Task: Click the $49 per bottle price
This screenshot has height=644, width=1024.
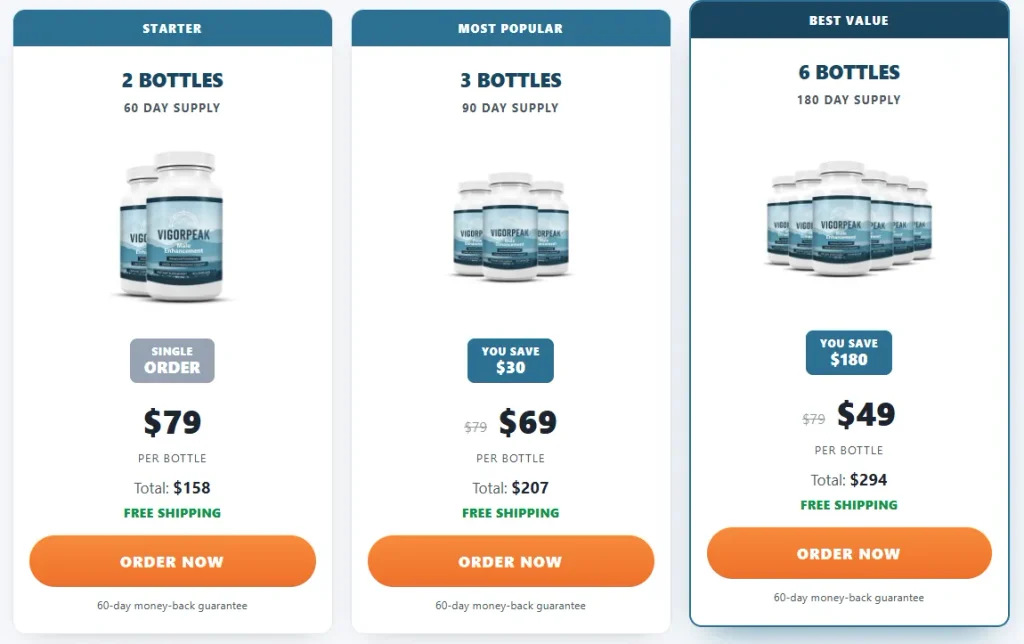Action: coord(866,414)
